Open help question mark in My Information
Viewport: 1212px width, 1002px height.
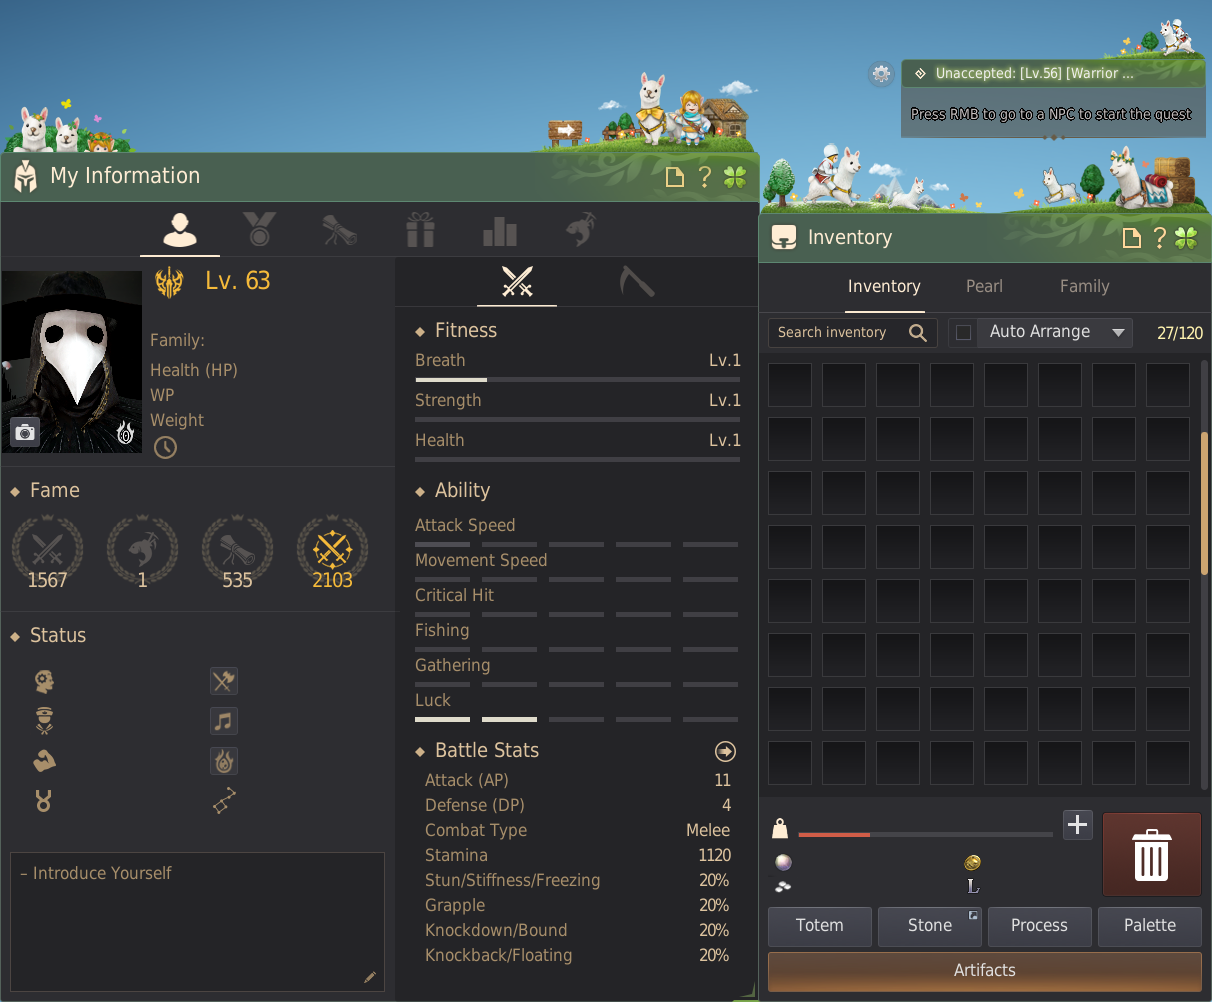[705, 177]
